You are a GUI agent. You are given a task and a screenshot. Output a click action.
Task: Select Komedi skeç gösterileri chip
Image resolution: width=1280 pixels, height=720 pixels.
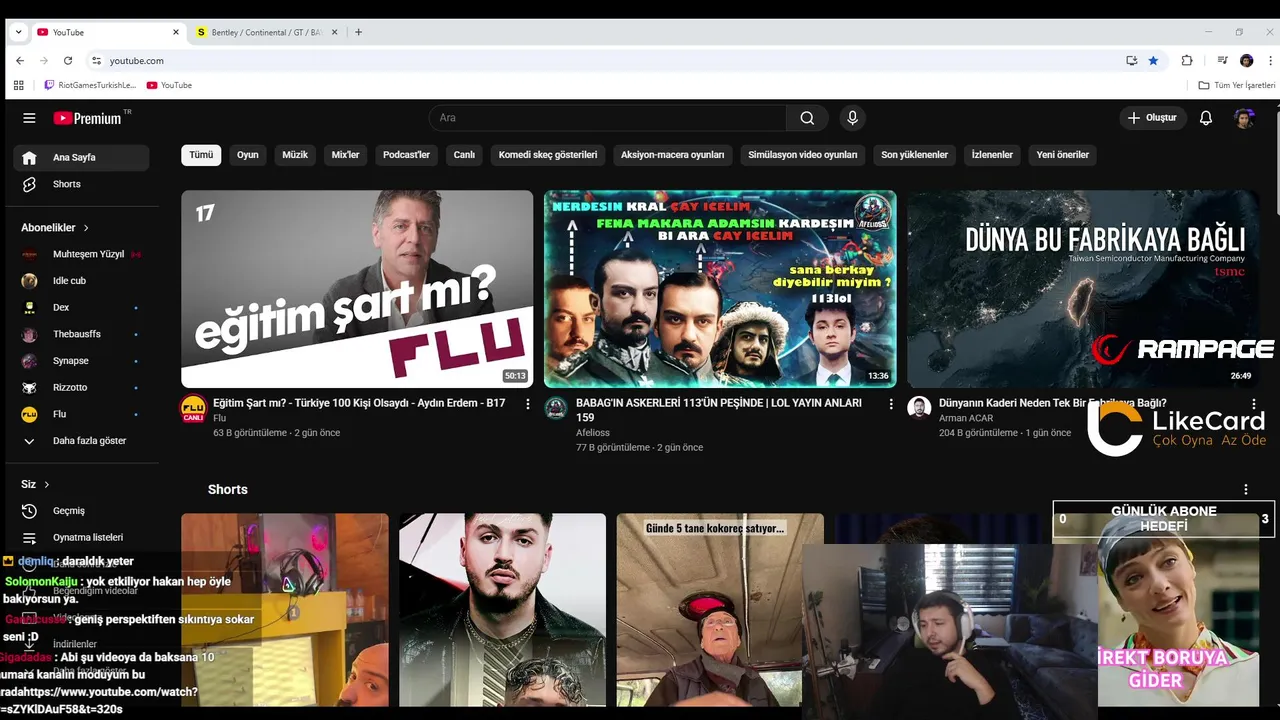548,155
